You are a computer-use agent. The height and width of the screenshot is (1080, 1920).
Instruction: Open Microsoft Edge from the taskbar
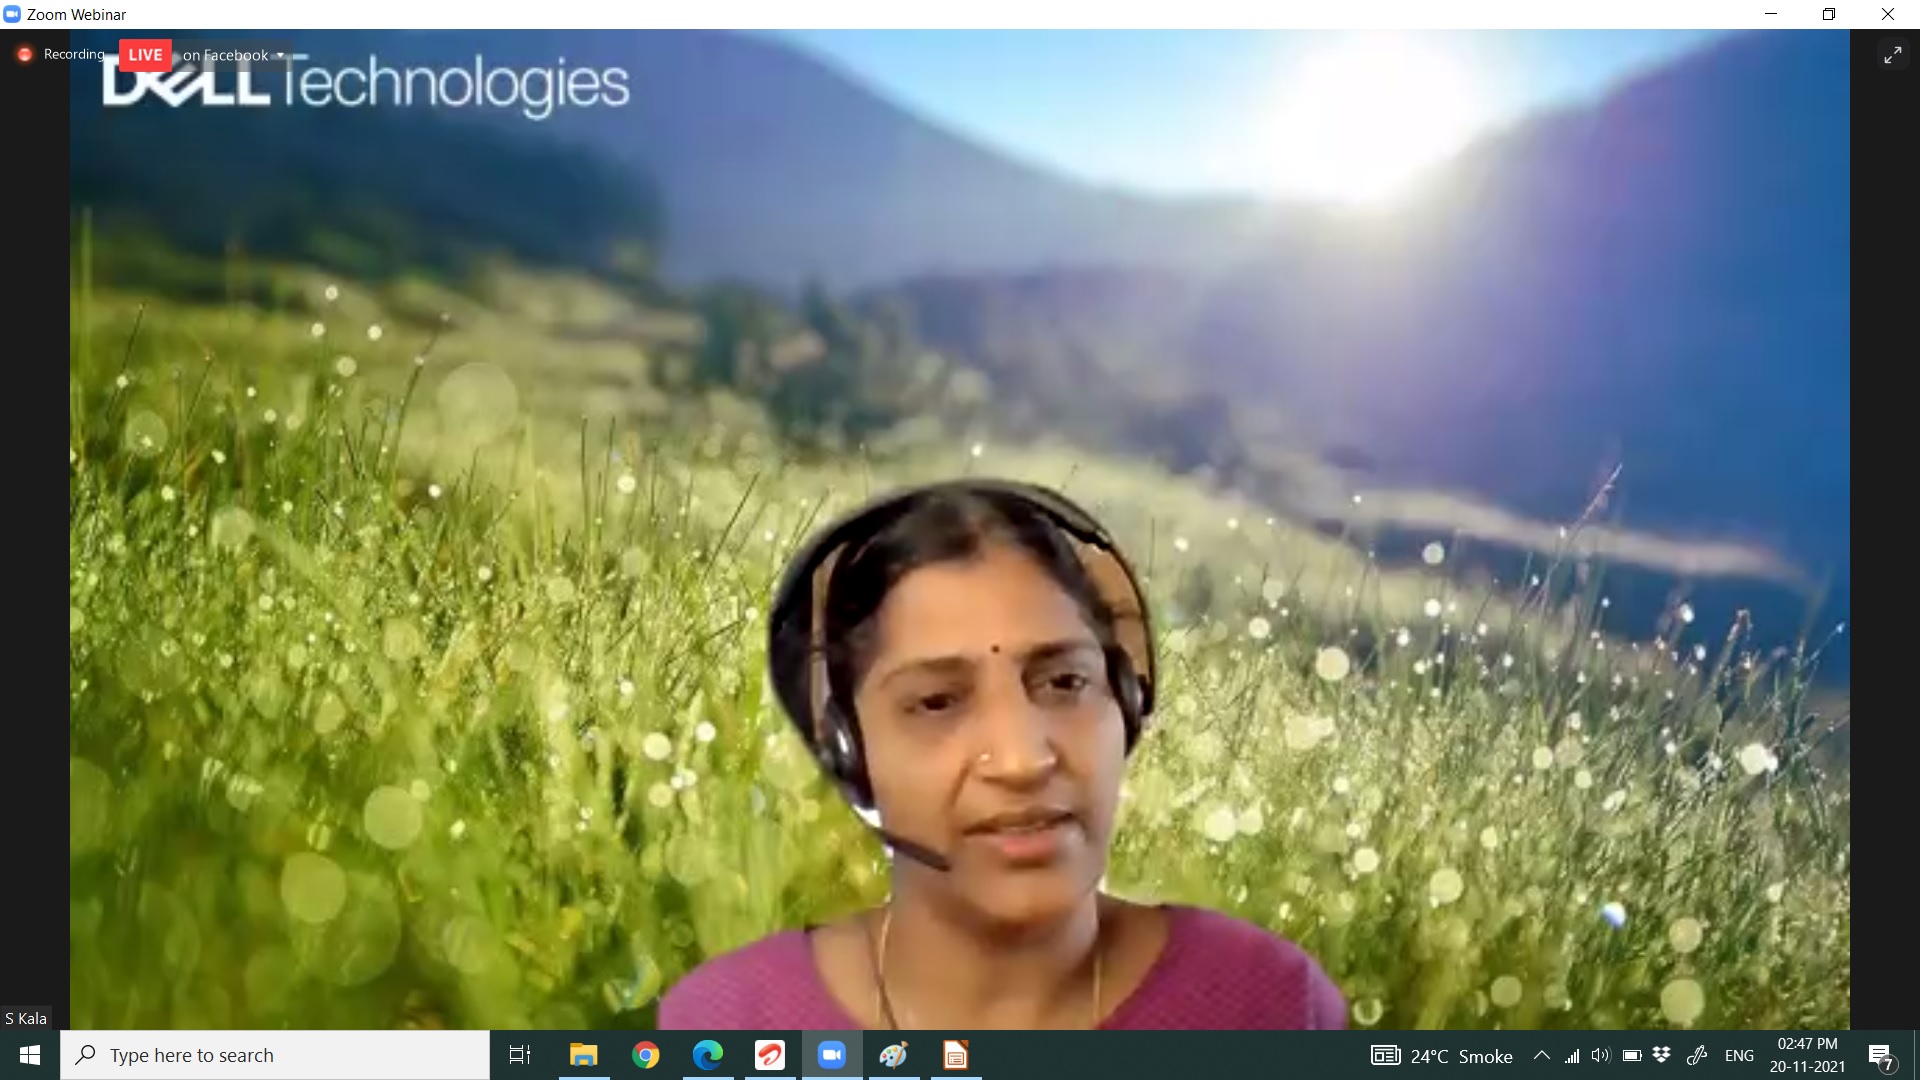tap(708, 1055)
